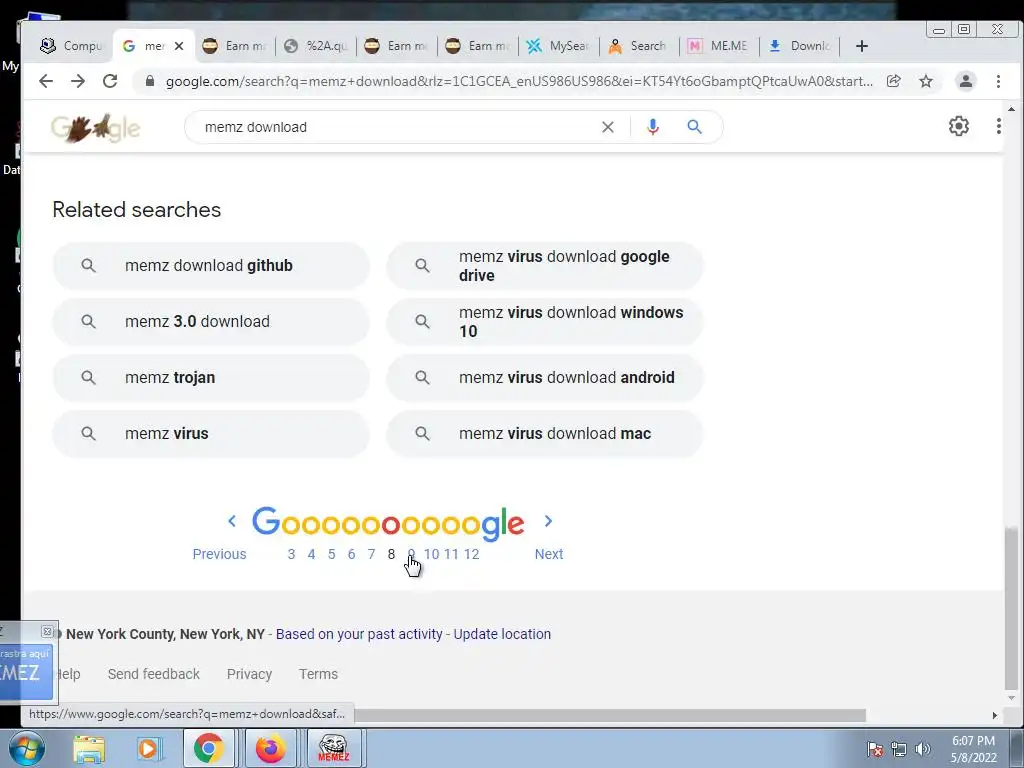The image size is (1024, 768).
Task: Click the vertical scrollbar thumb
Action: point(1011,607)
